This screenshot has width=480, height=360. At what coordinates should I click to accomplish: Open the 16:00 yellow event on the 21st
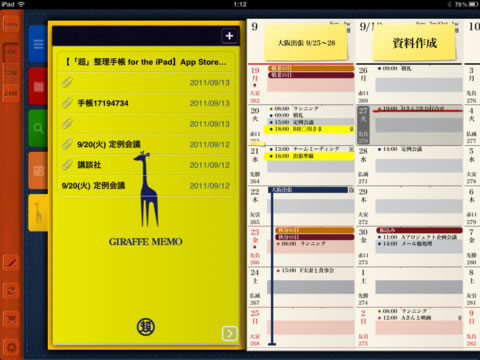[310, 156]
